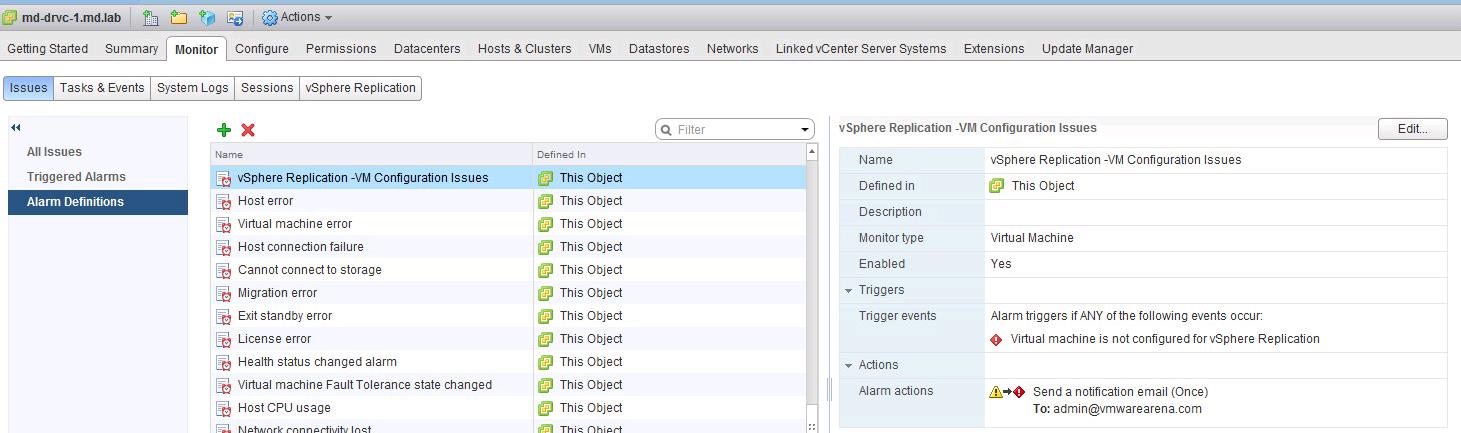Open the Configure tab
Viewport: 1461px width, 433px height.
(x=262, y=49)
